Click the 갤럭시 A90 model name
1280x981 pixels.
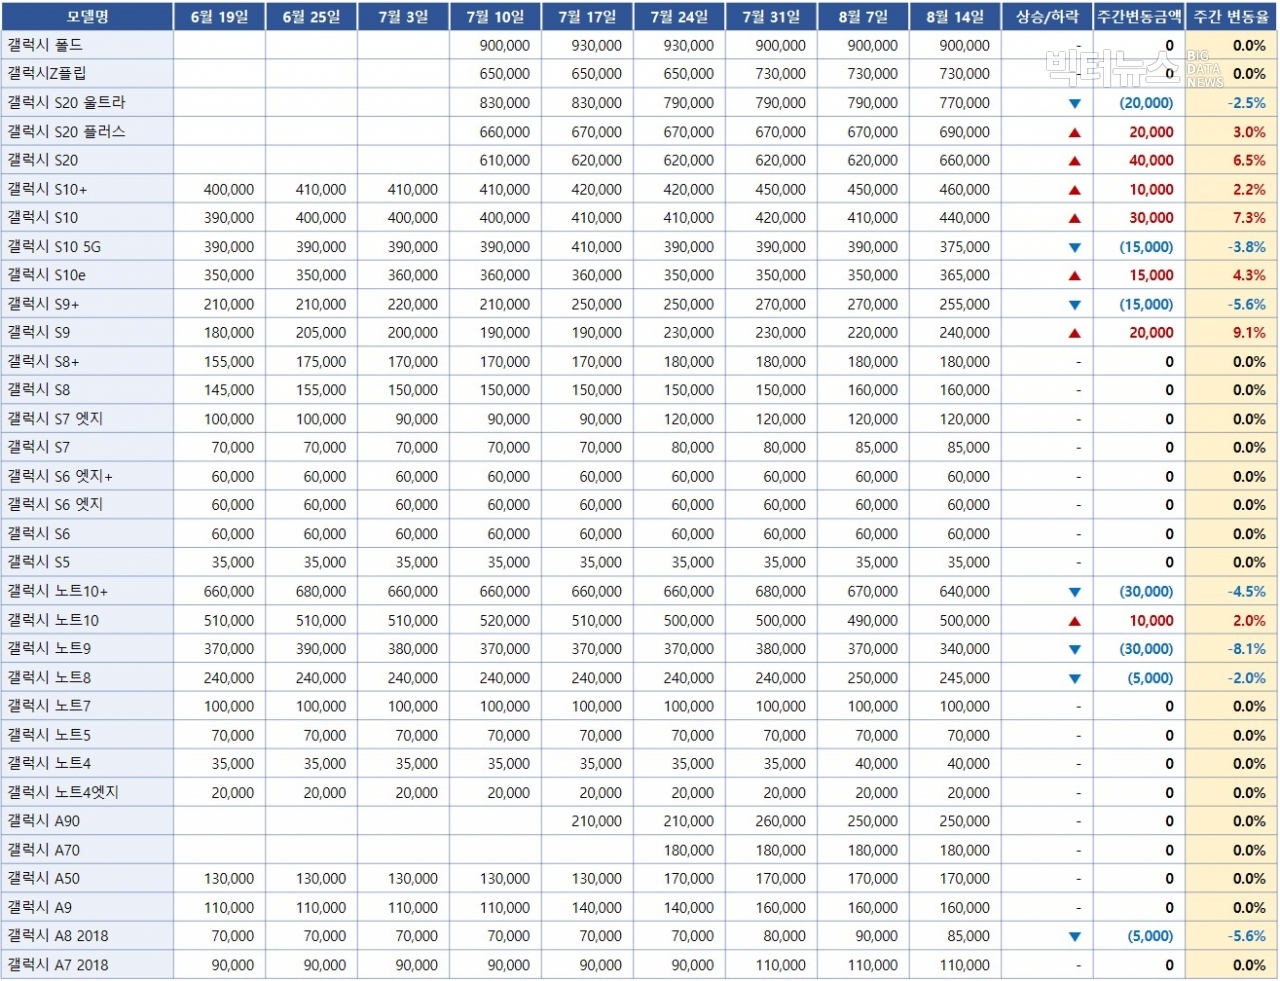43,822
